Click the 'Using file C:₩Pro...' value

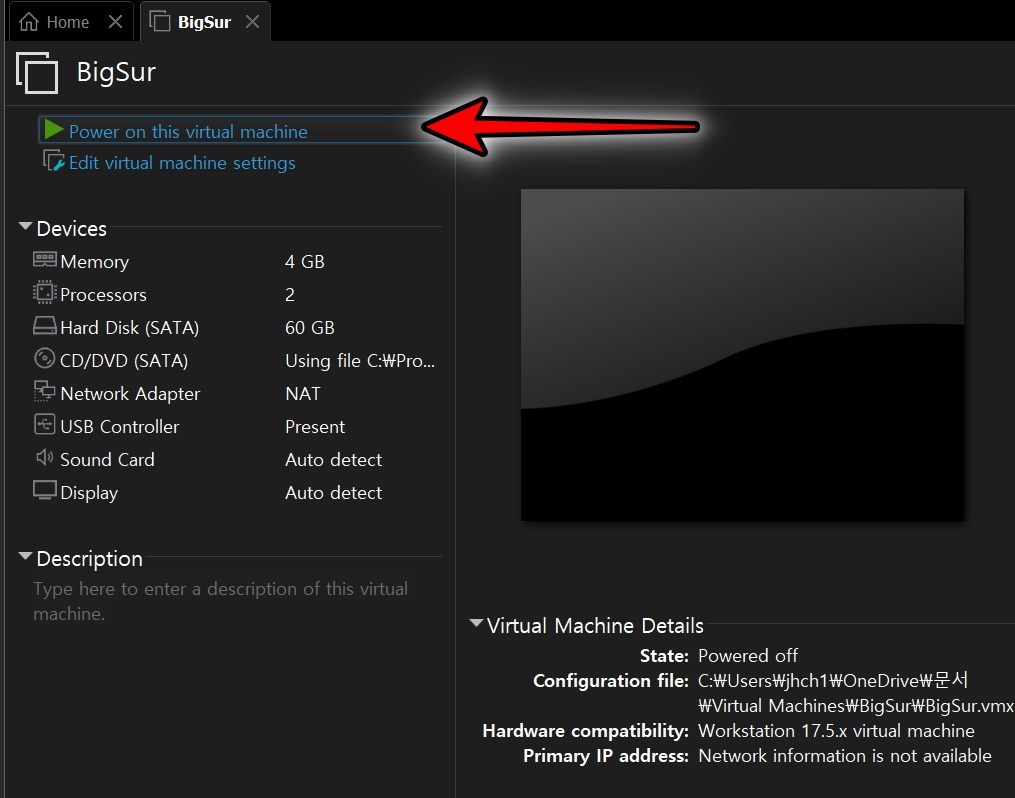(360, 360)
